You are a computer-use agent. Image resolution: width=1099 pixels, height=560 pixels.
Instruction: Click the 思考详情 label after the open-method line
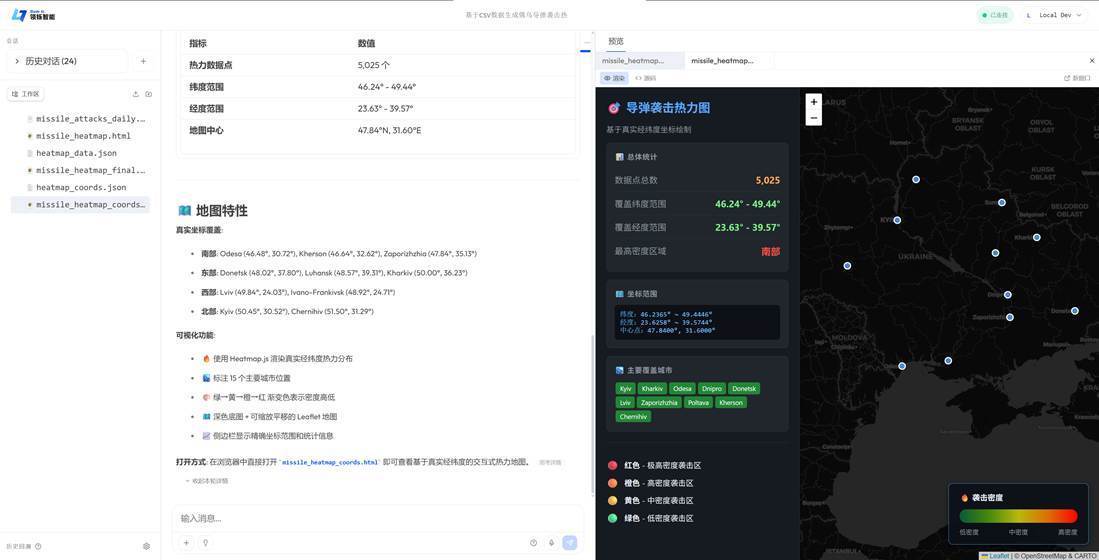(550, 463)
